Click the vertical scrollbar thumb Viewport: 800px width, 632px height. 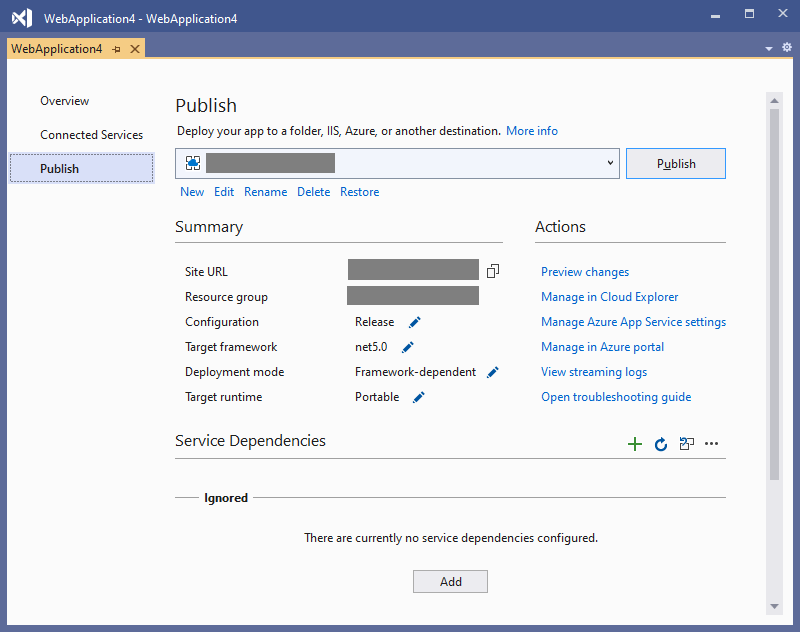tap(774, 294)
